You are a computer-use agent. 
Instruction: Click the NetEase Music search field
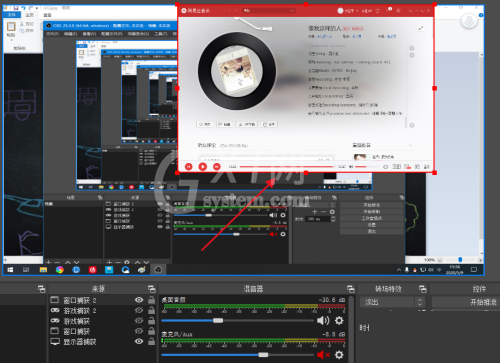pos(269,11)
